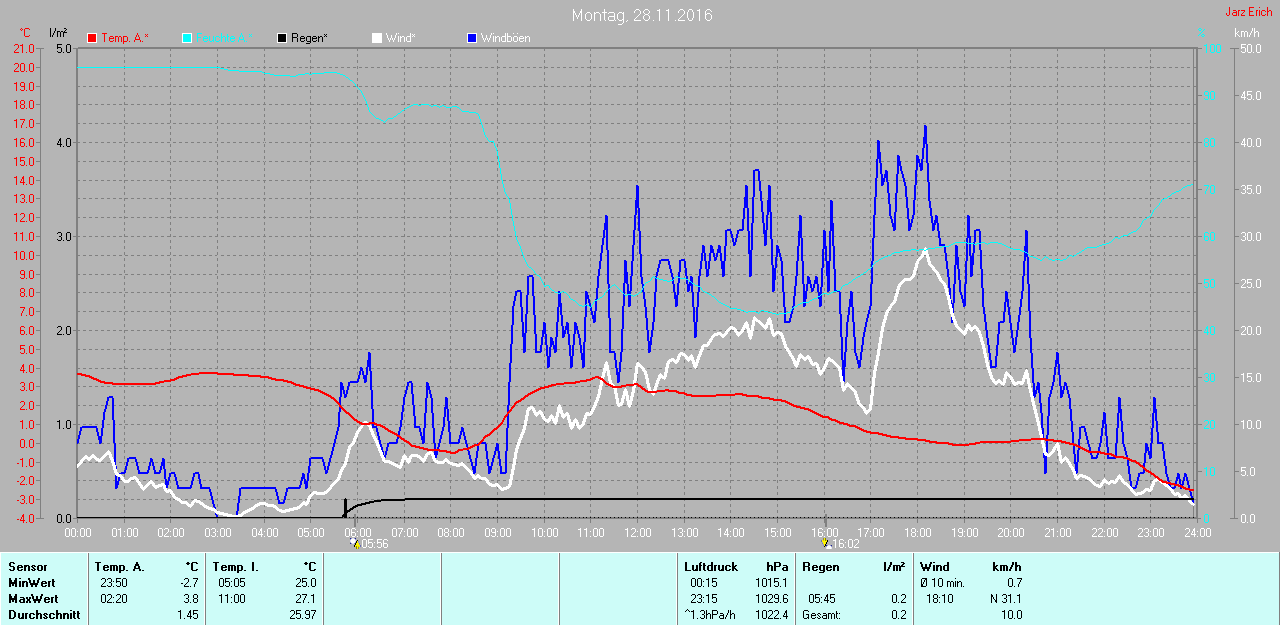Screen dimensions: 1280x625
Task: Click the pressure trend ^1.3hPa/h
Action: click(x=708, y=614)
